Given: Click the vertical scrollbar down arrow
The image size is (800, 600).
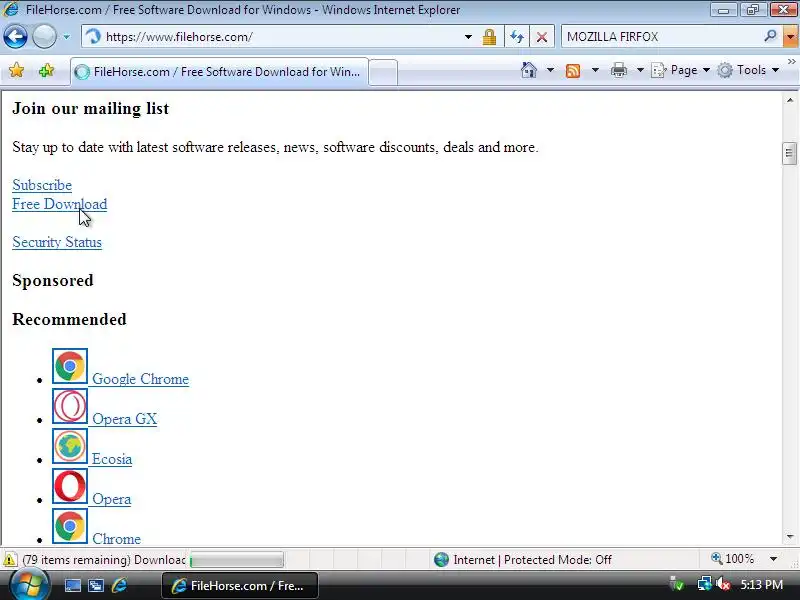Looking at the screenshot, I should click(790, 537).
